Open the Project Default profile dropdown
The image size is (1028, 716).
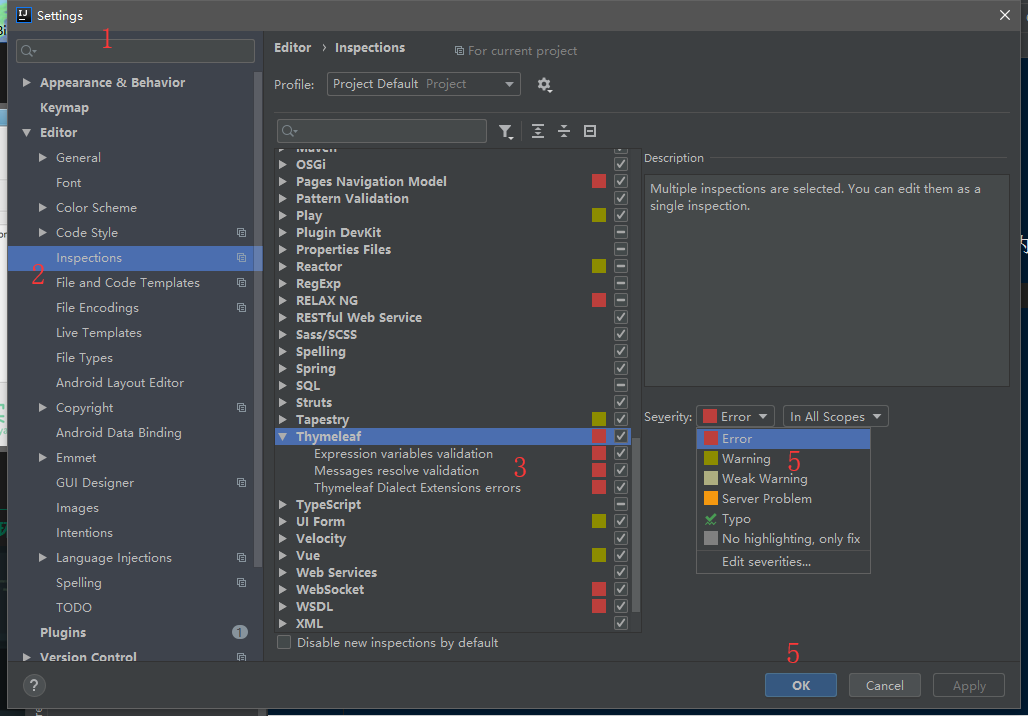(423, 85)
